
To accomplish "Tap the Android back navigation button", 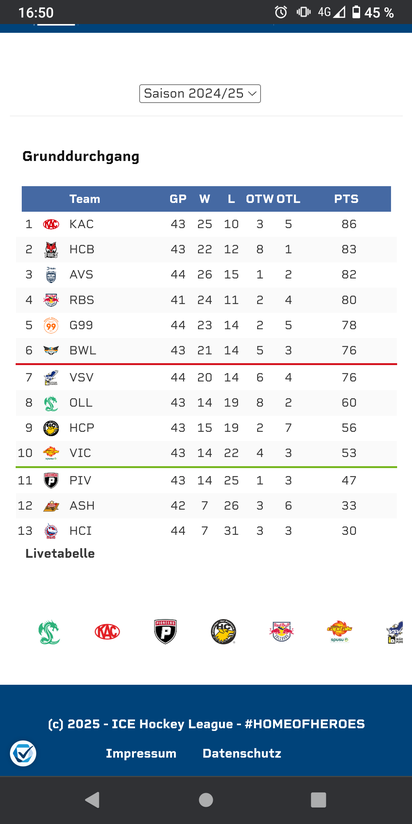I will tap(92, 800).
